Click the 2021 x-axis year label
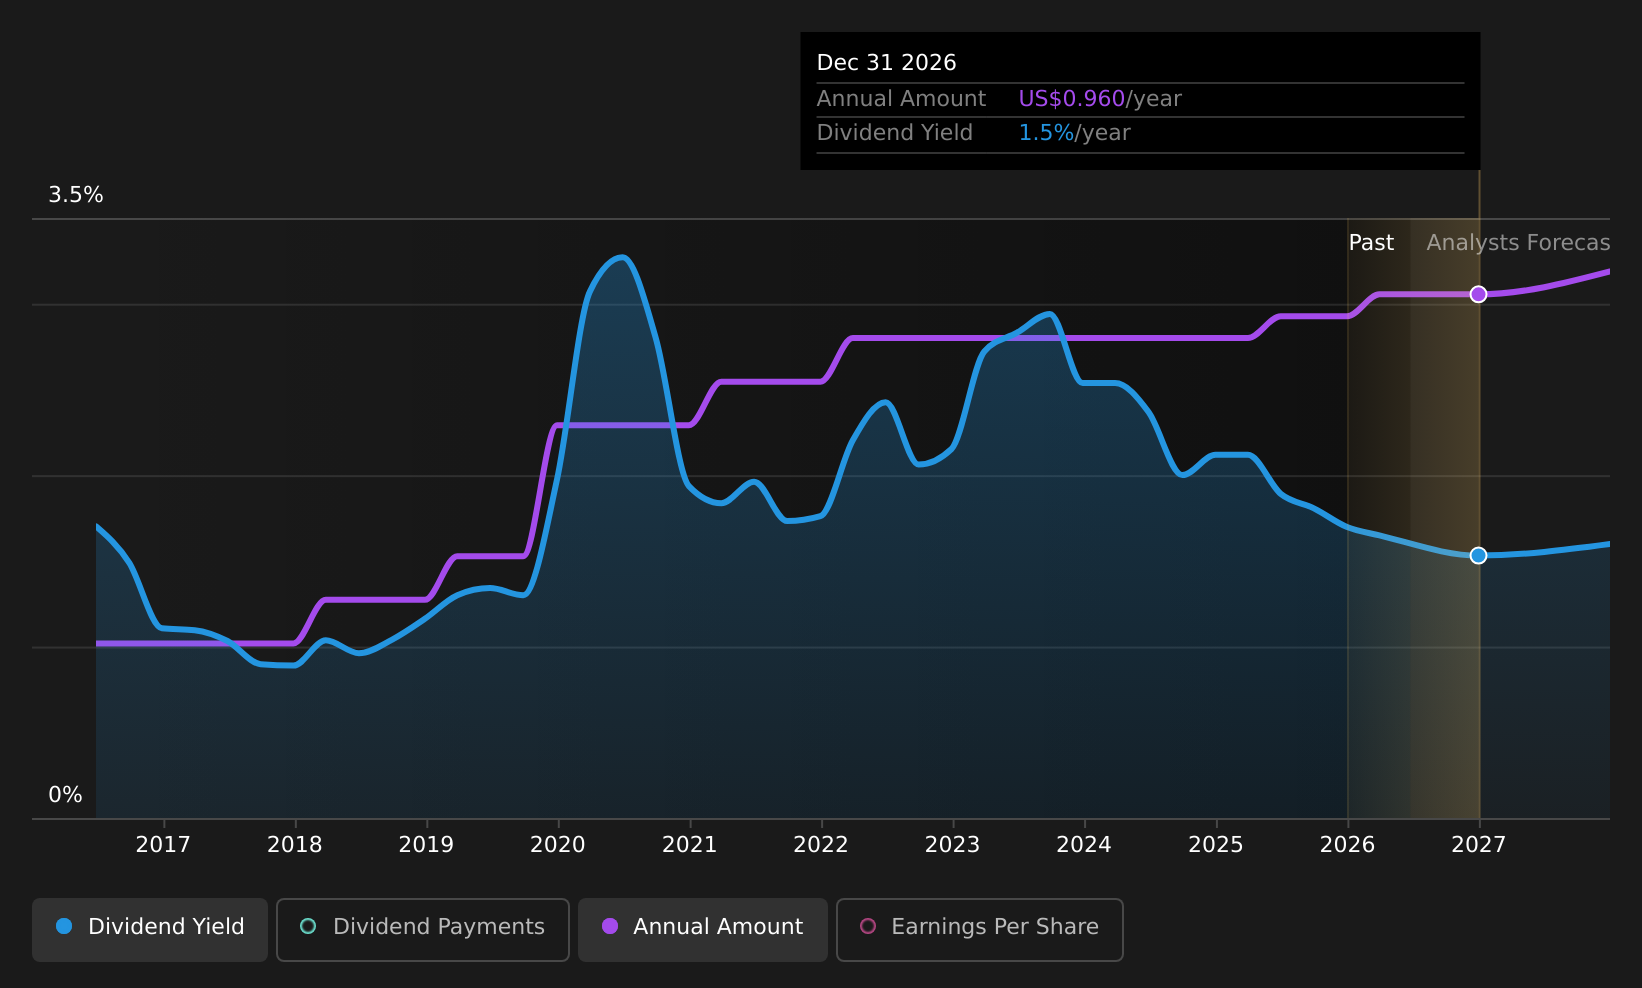Screen dimensions: 1642x988 (690, 845)
